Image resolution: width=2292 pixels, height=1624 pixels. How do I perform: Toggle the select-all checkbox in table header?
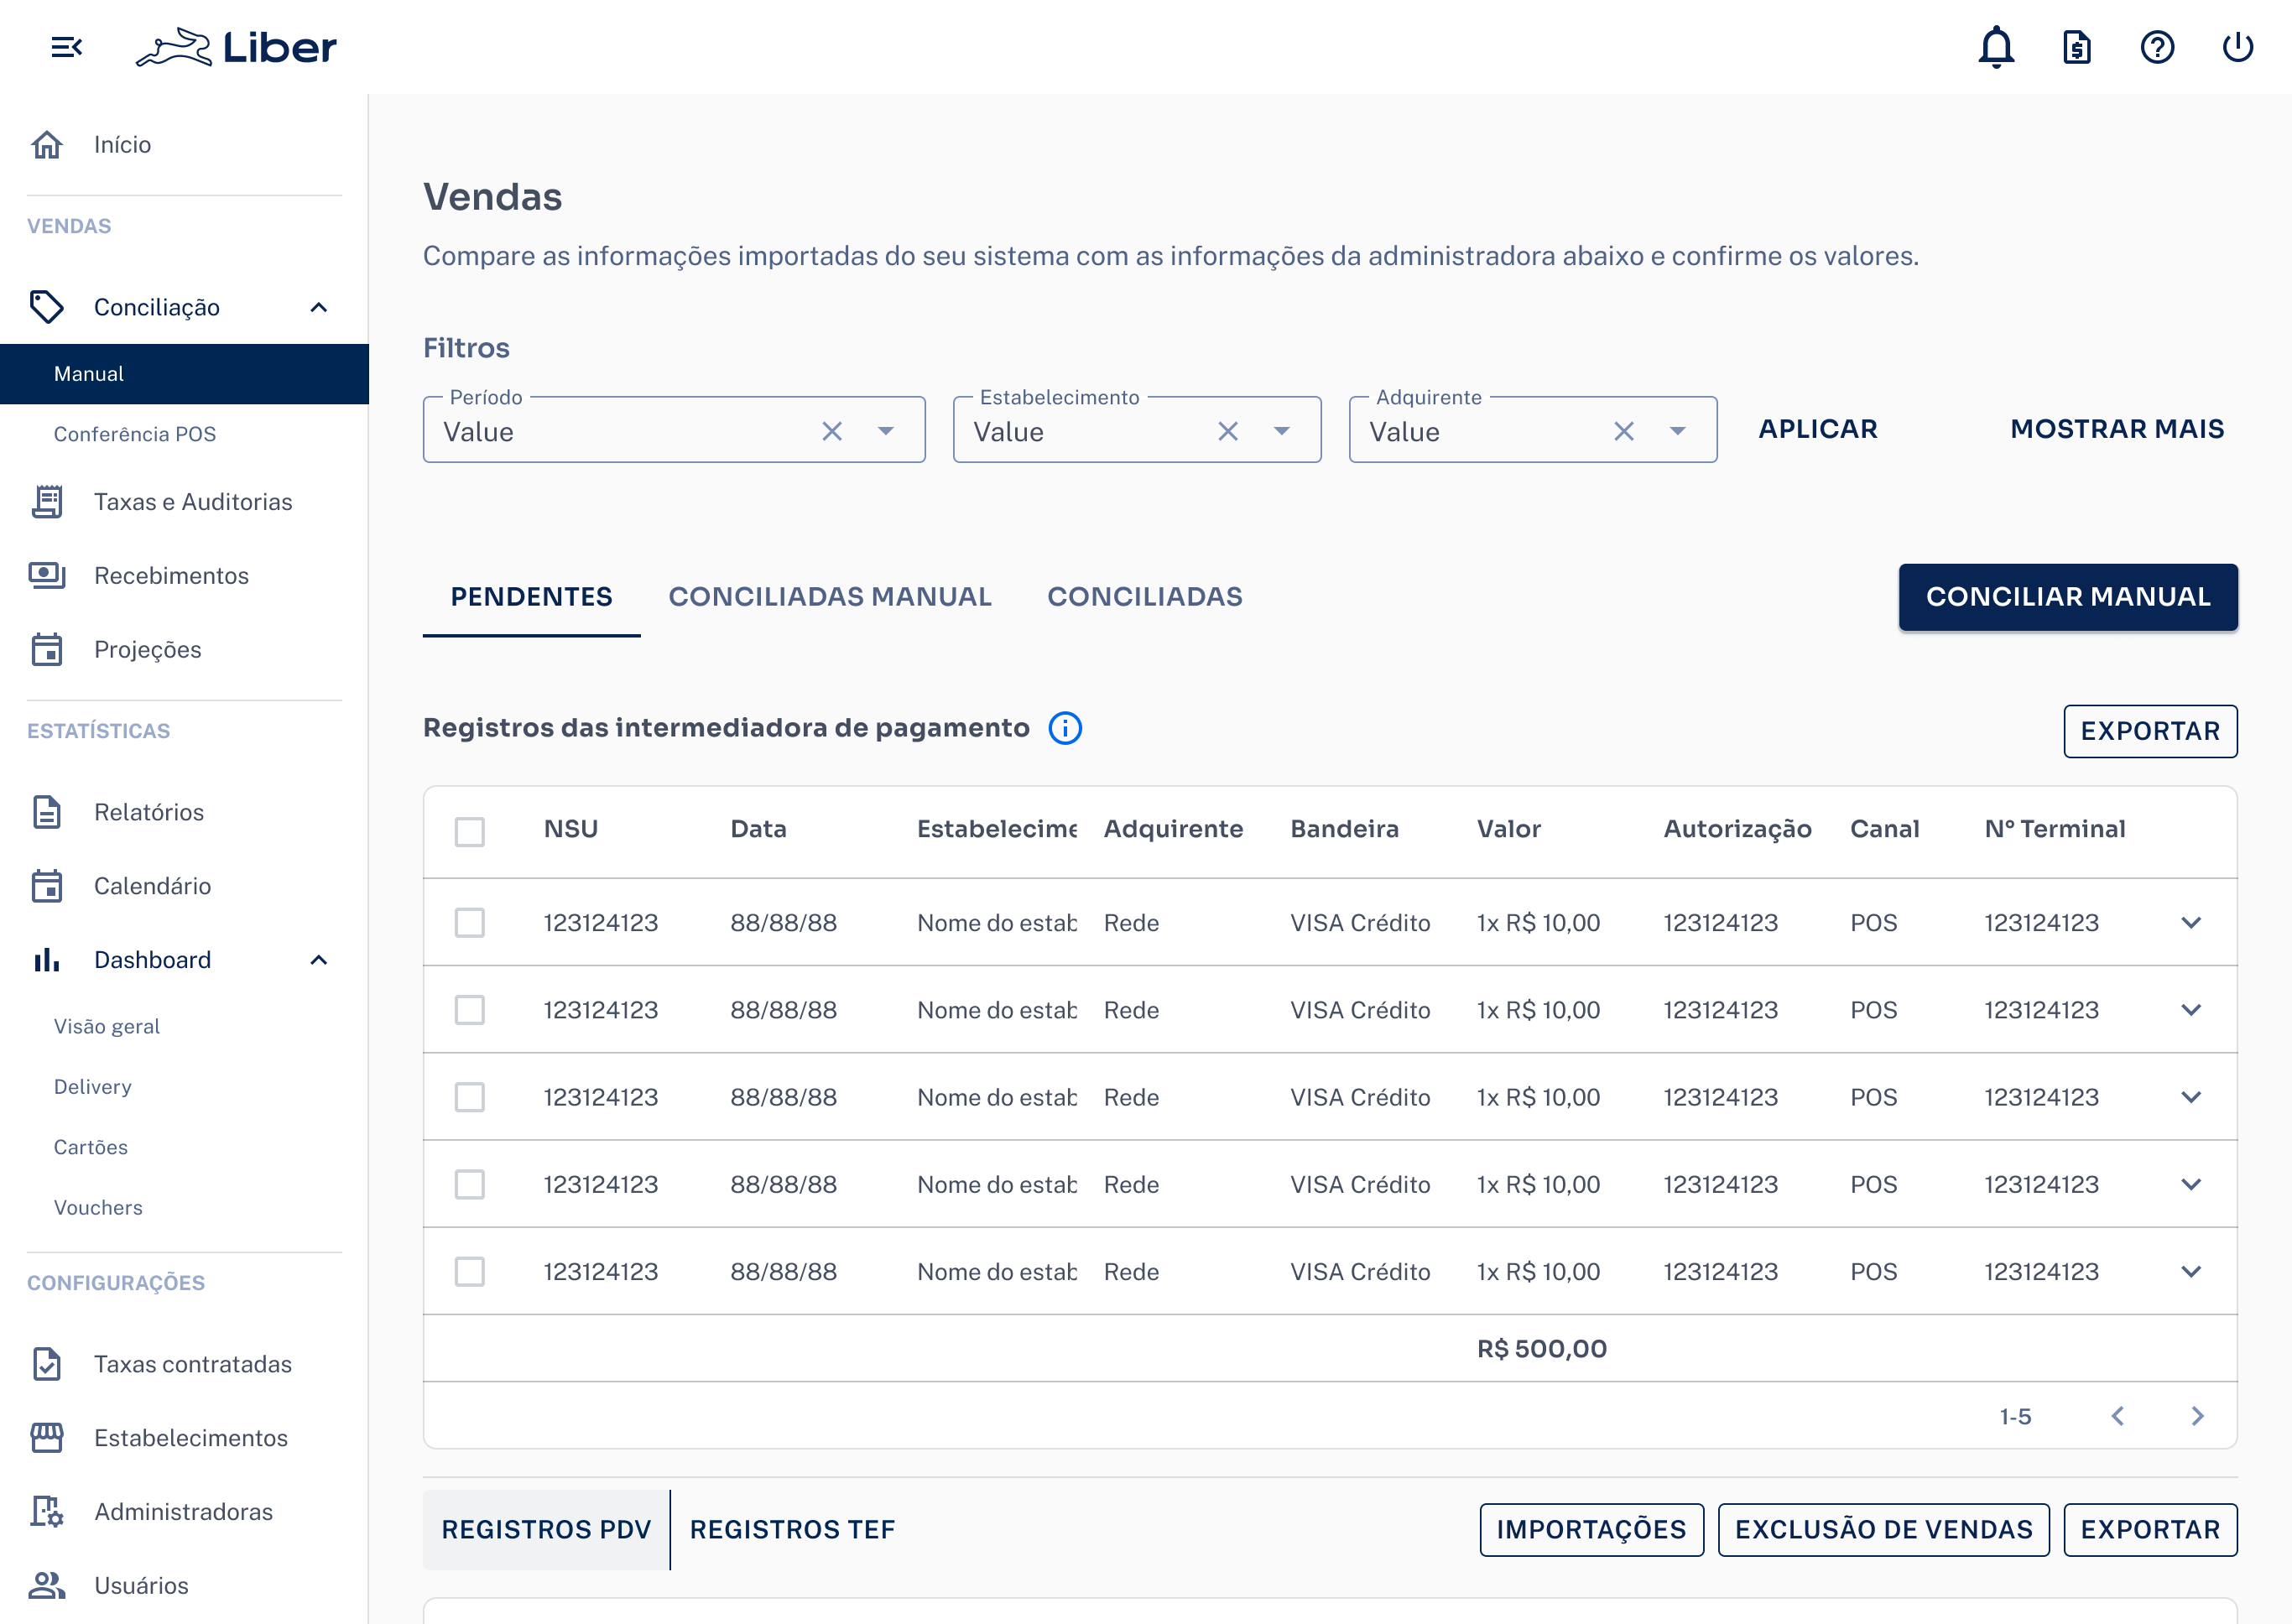coord(469,831)
